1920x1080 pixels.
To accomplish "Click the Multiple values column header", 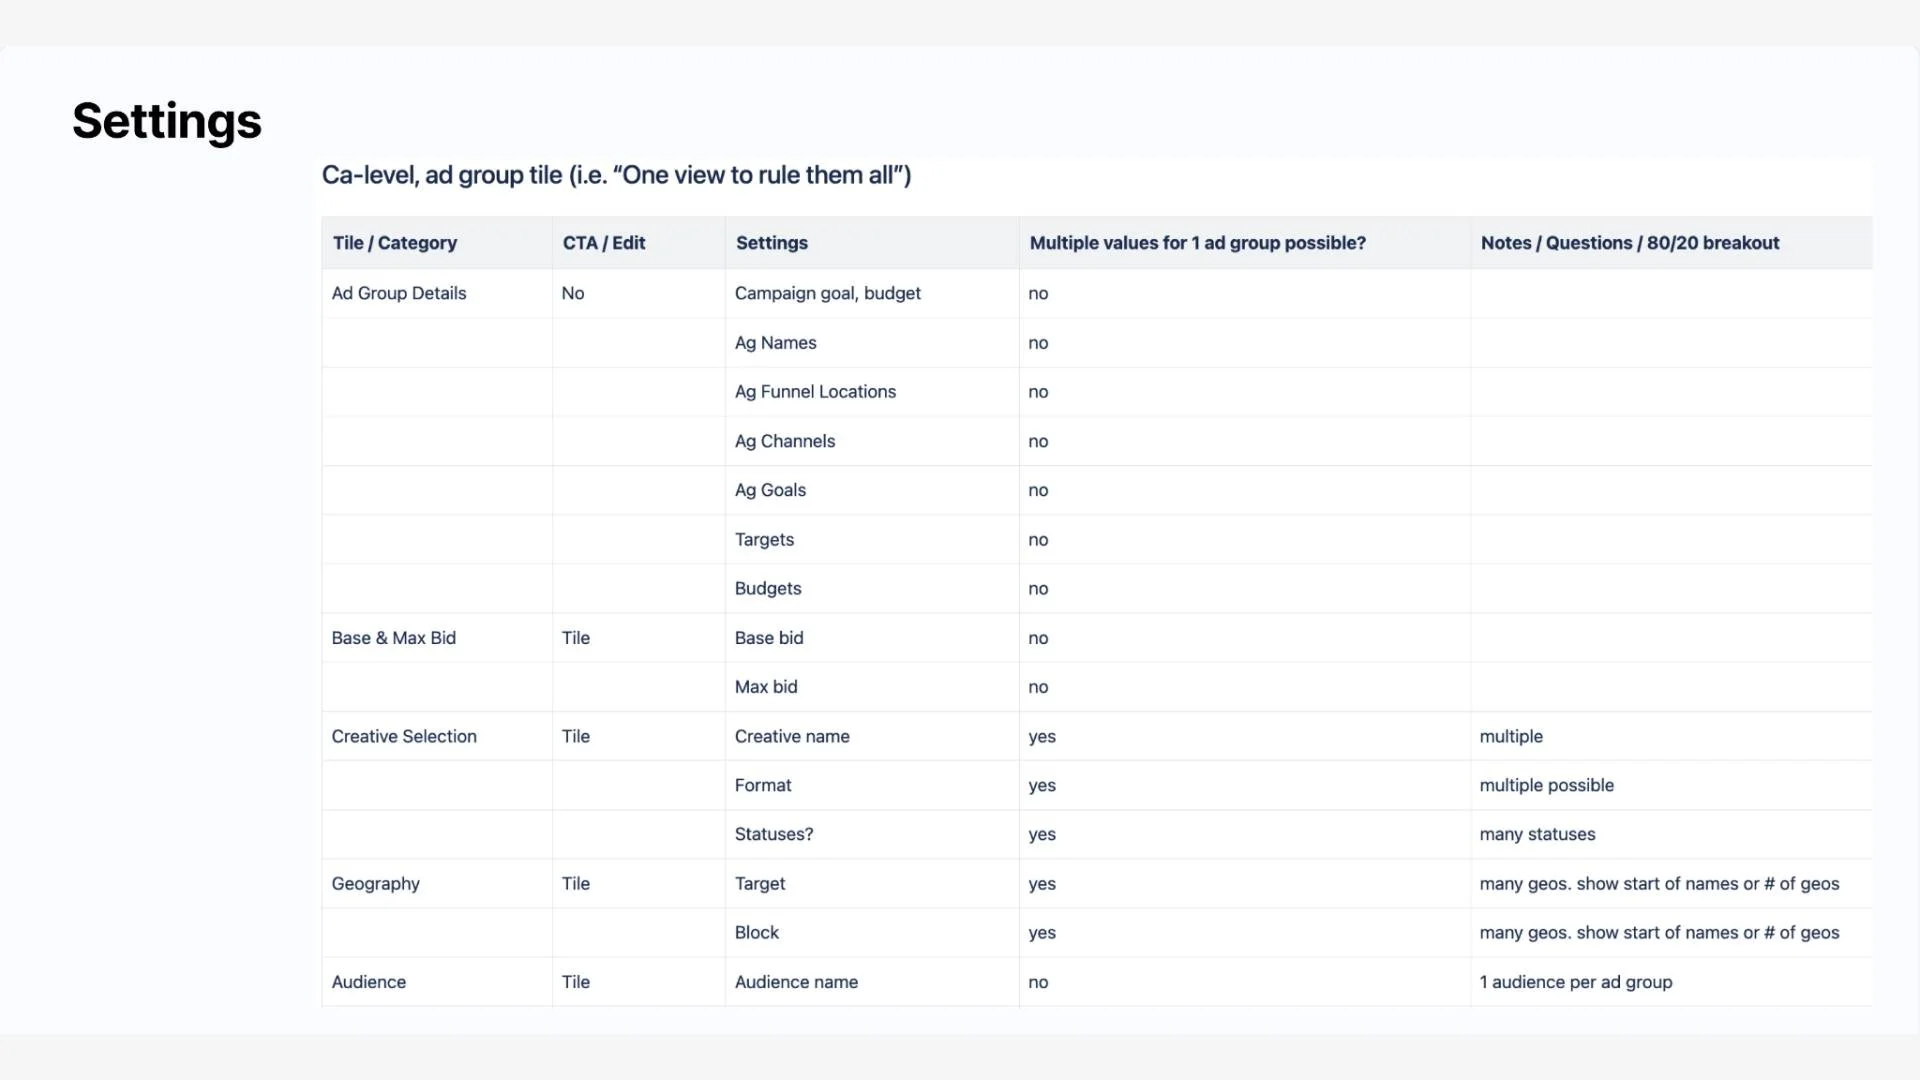I will point(1197,243).
